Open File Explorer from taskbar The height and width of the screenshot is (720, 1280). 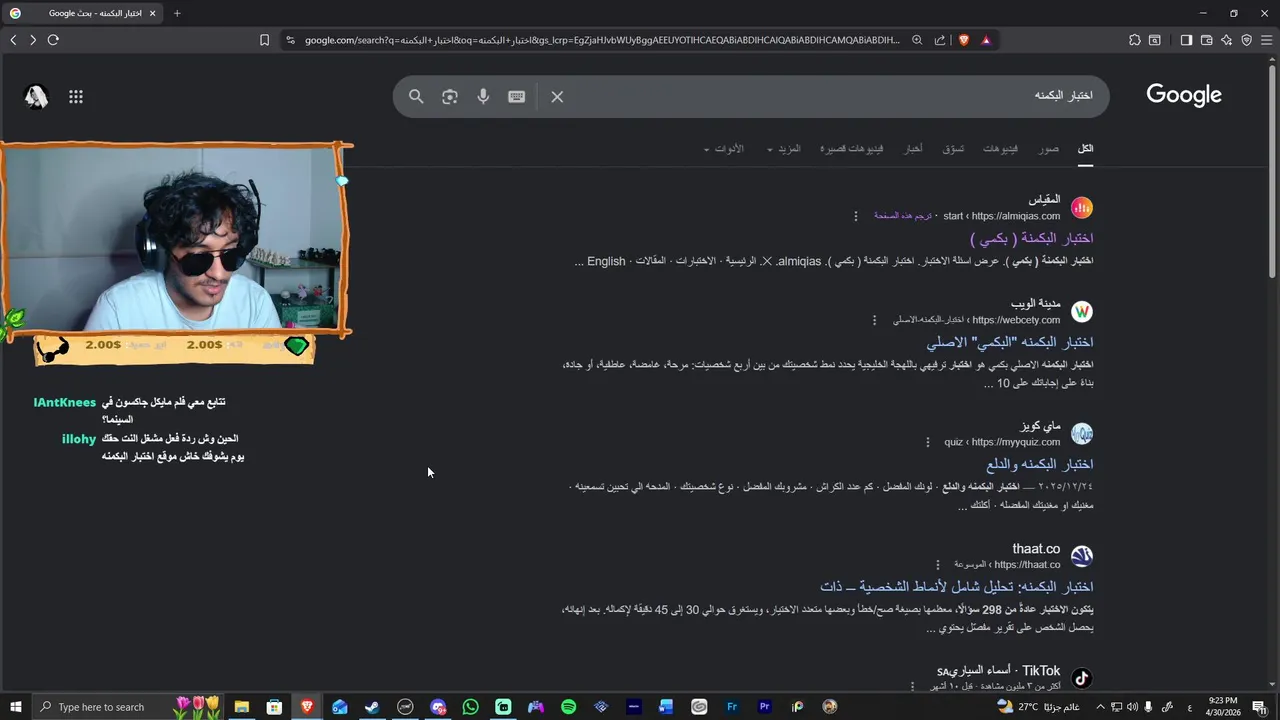242,707
